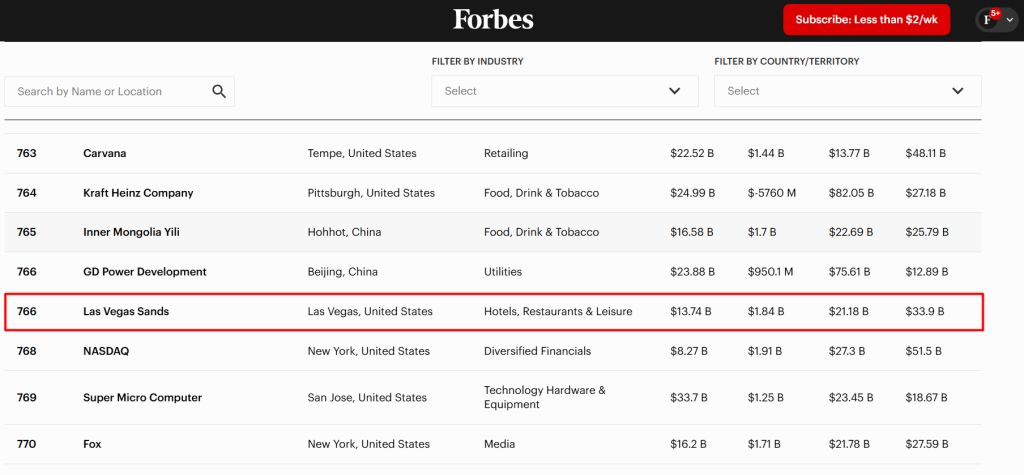Open the Carvana company row
1024x475 pixels.
492,154
